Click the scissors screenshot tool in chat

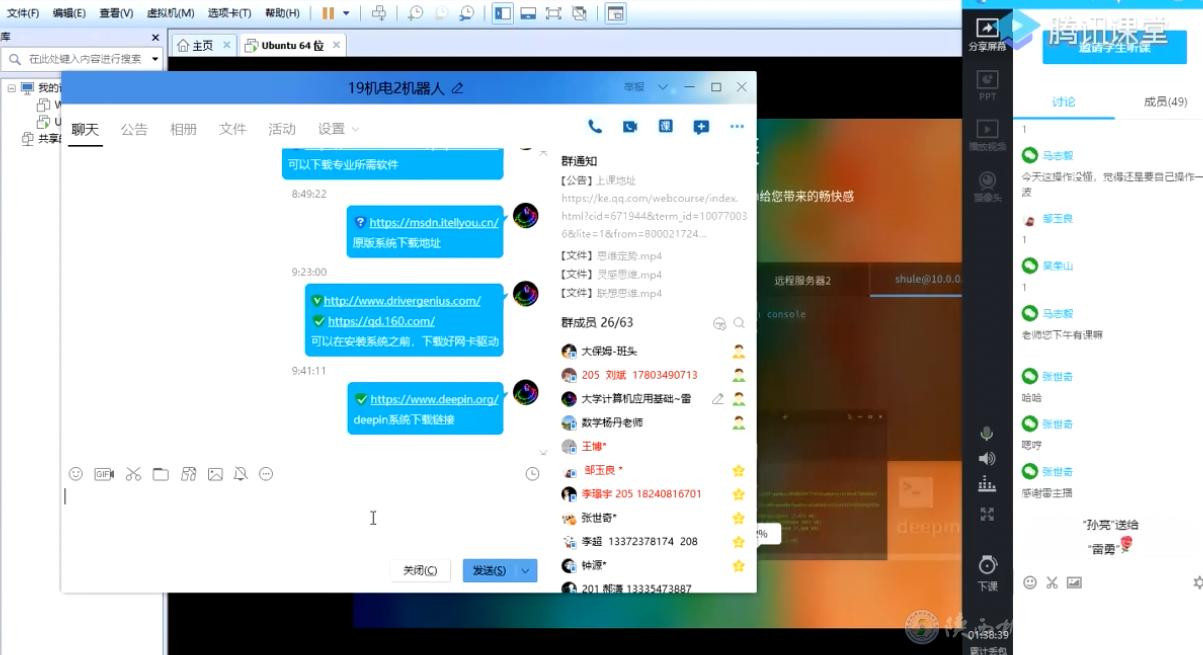point(133,474)
